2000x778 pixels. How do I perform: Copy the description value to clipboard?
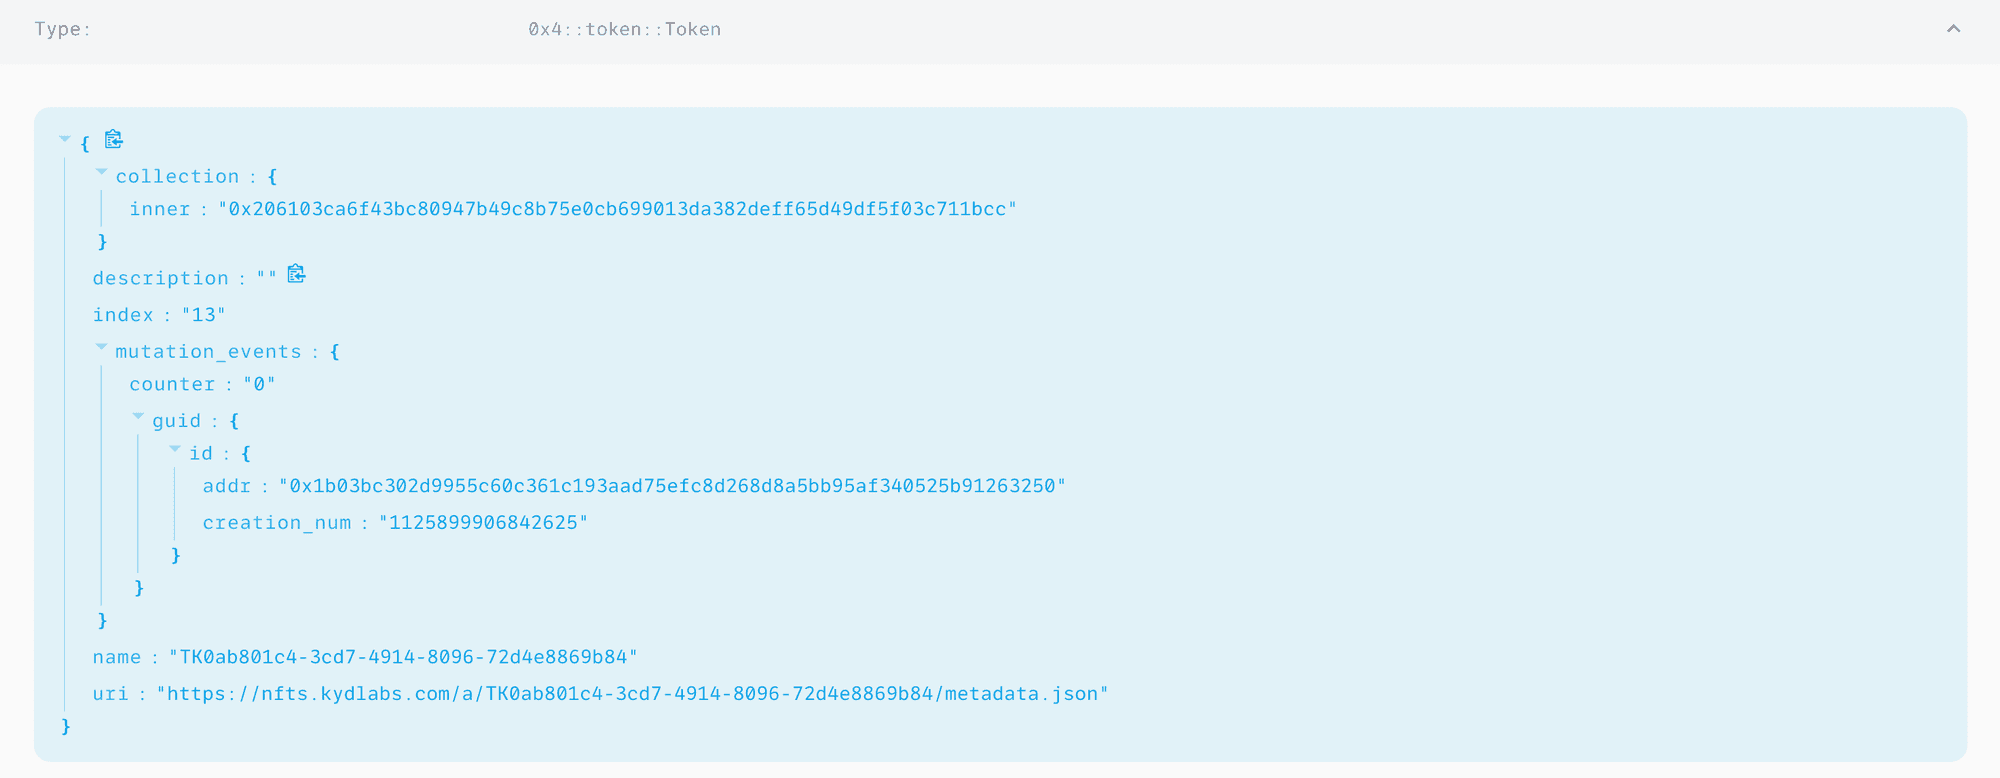[x=296, y=274]
